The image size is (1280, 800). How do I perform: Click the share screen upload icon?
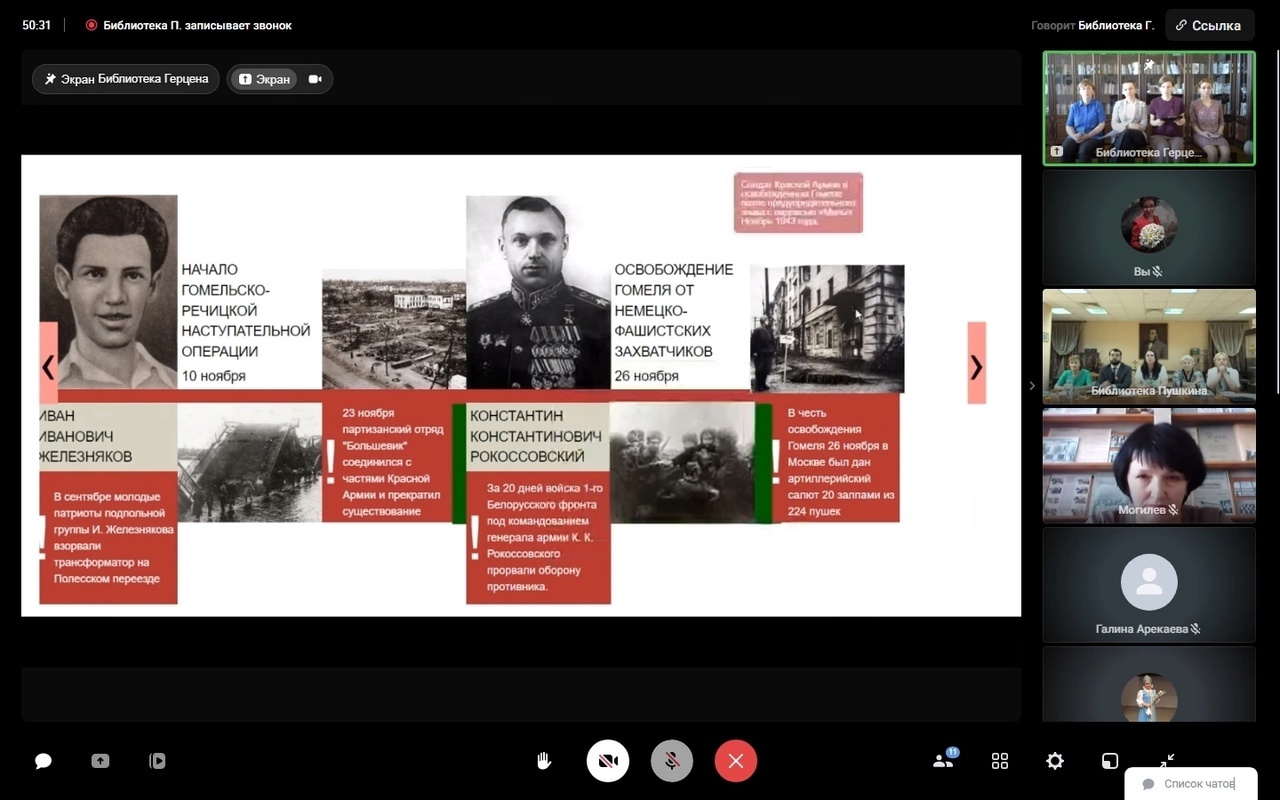[x=100, y=761]
